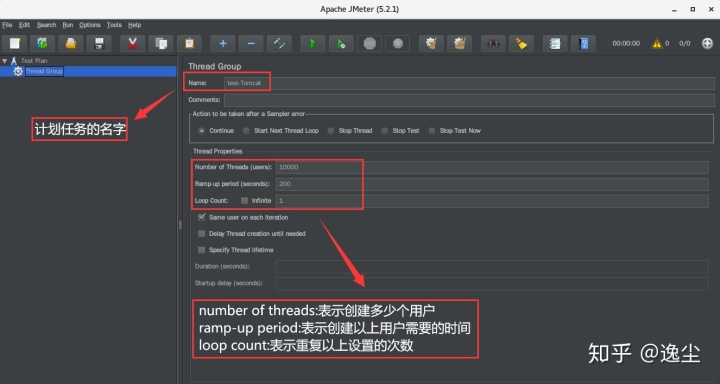Click the remote engines globe icon
This screenshot has height=384, width=720.
pos(708,43)
